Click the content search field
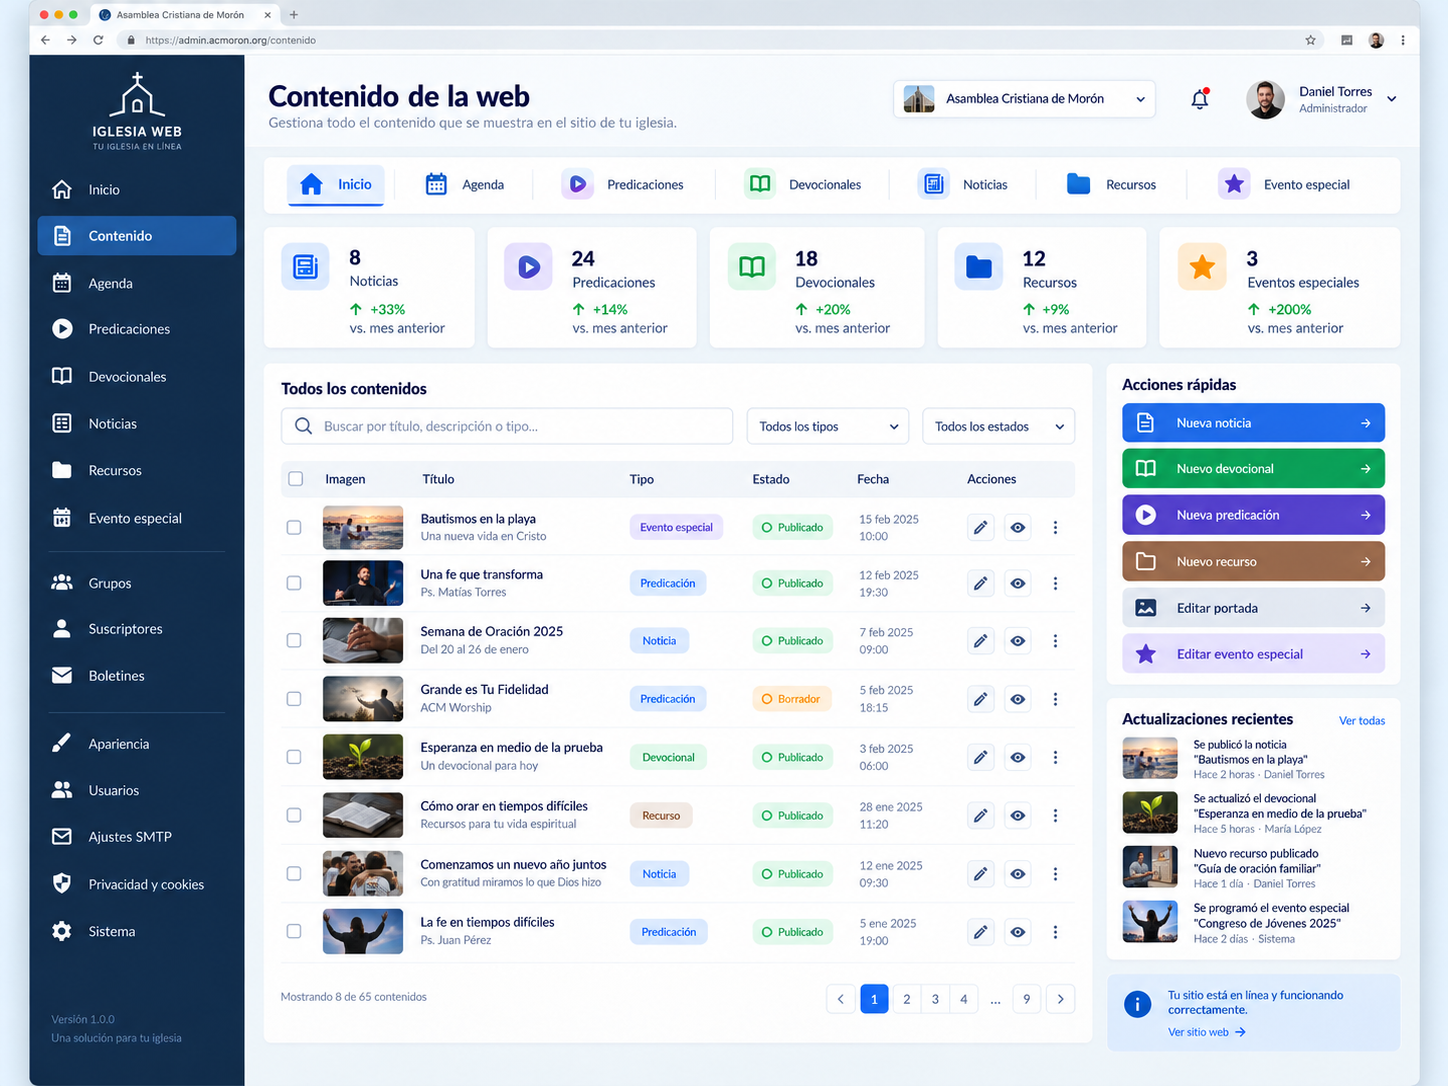Screen dimensions: 1448x1086 point(507,426)
